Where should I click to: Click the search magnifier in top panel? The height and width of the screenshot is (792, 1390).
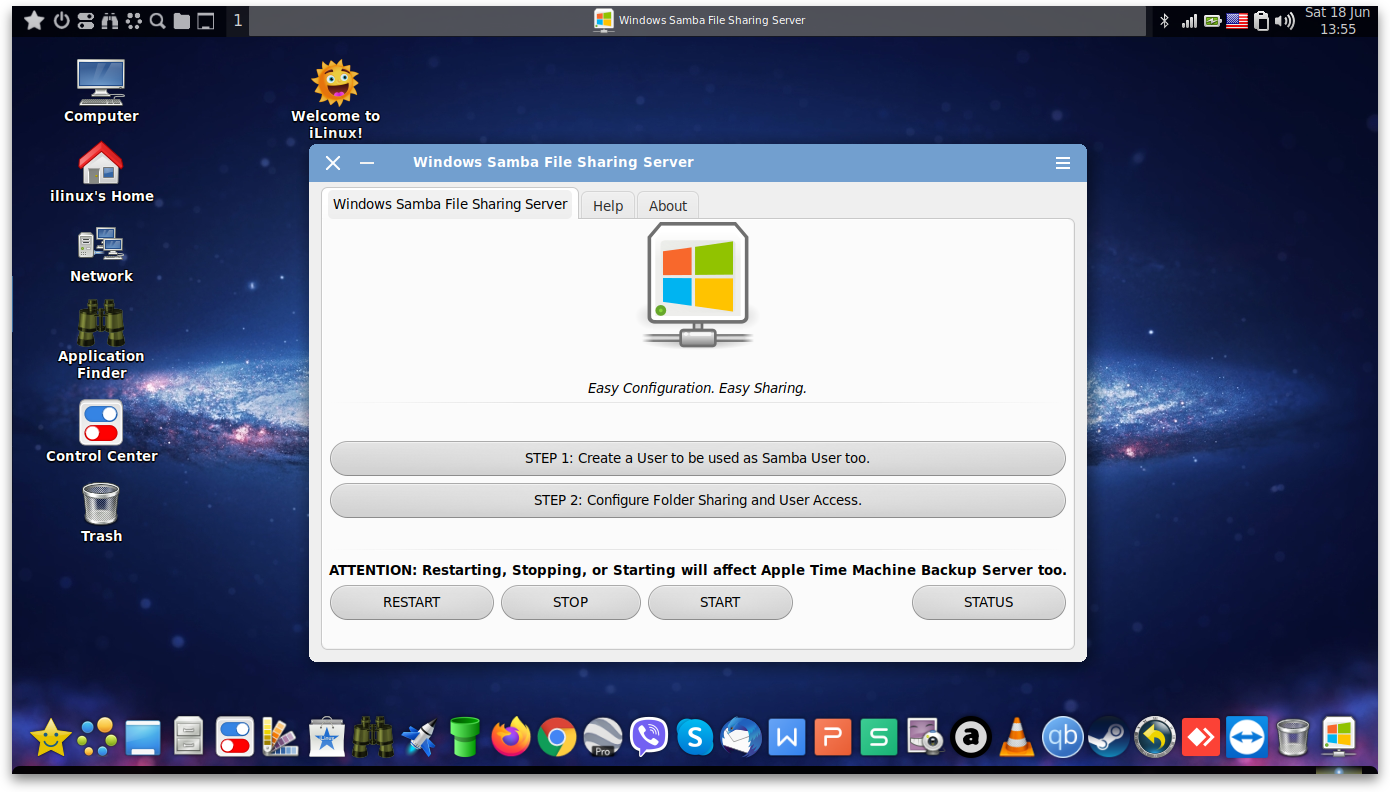pos(157,20)
